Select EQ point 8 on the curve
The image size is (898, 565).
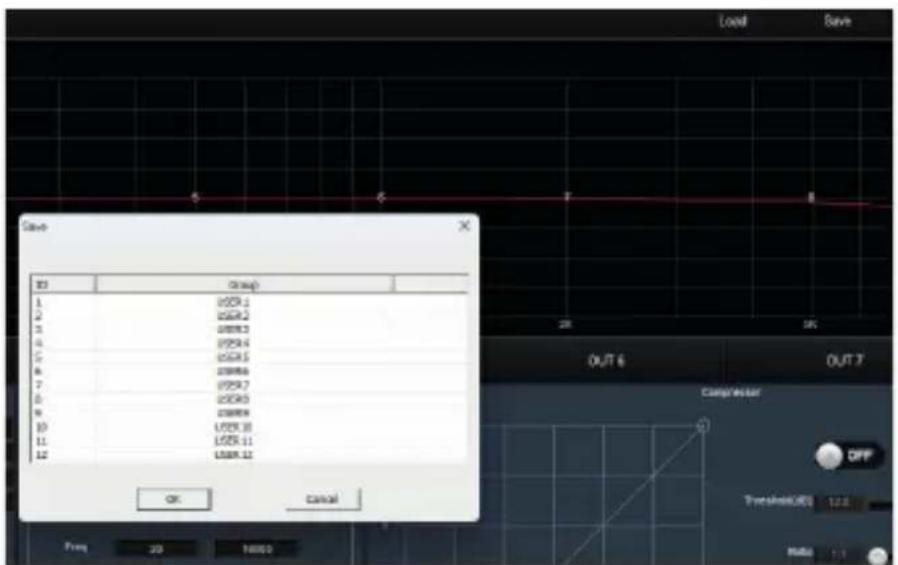811,197
